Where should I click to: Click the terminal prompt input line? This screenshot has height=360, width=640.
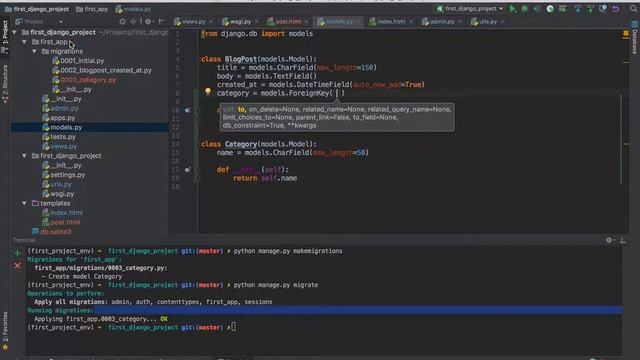(x=233, y=327)
